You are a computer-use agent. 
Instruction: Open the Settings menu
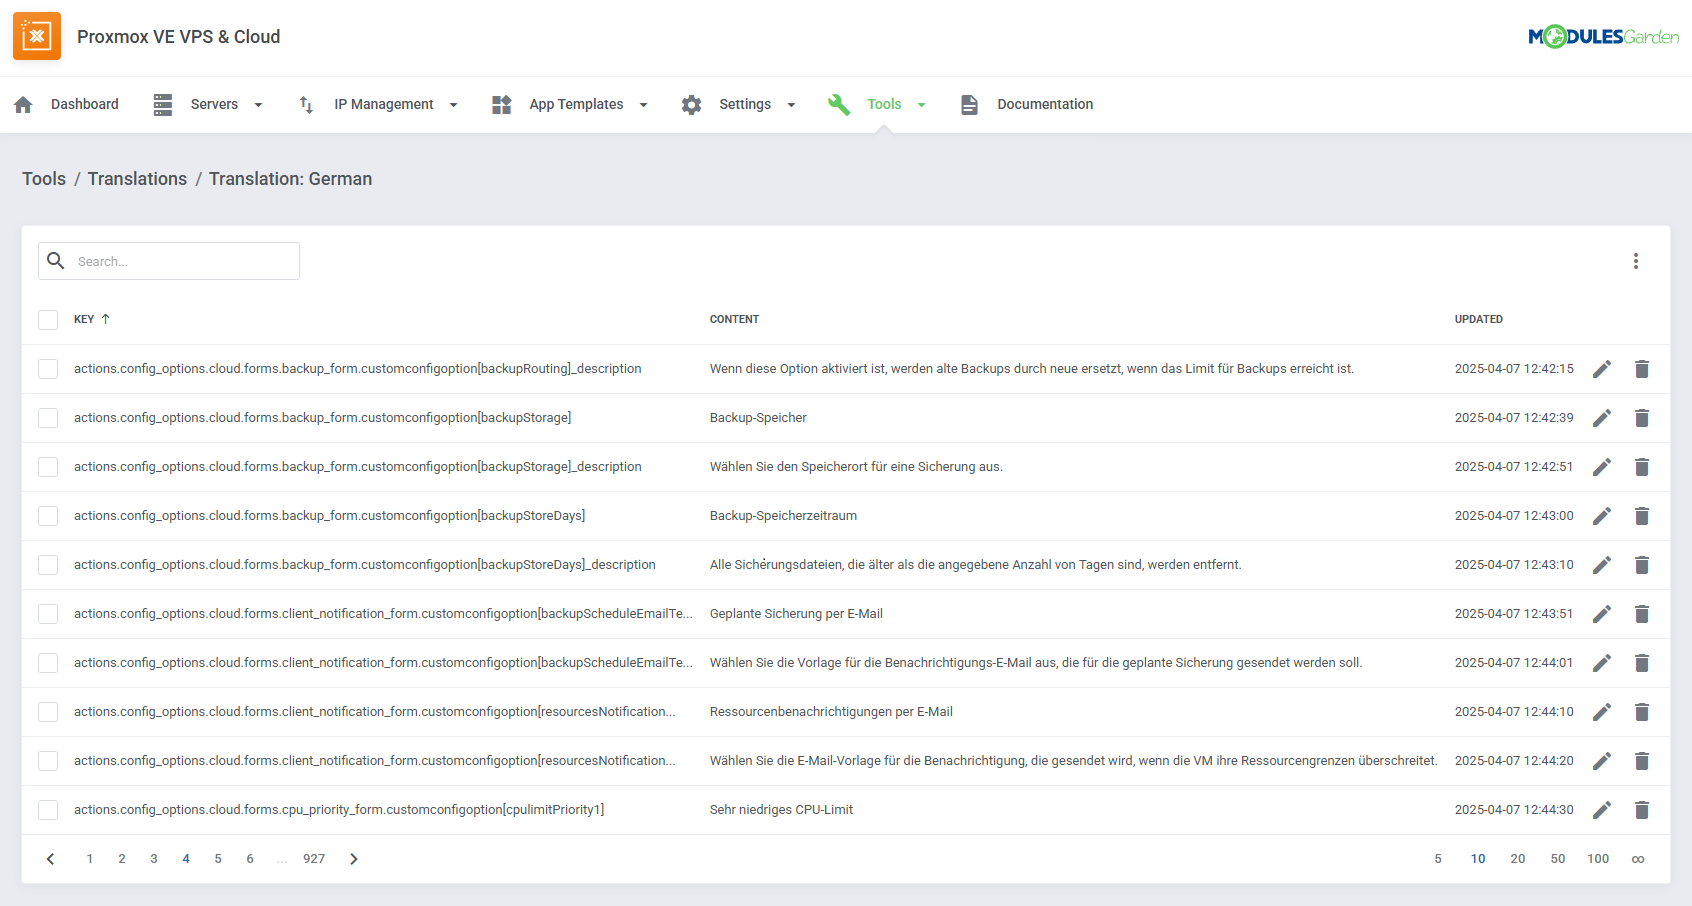coord(745,104)
